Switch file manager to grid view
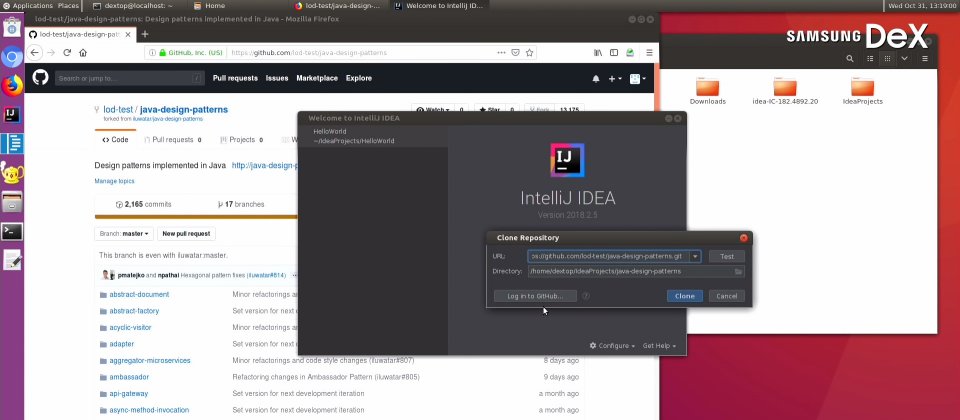 pos(887,59)
